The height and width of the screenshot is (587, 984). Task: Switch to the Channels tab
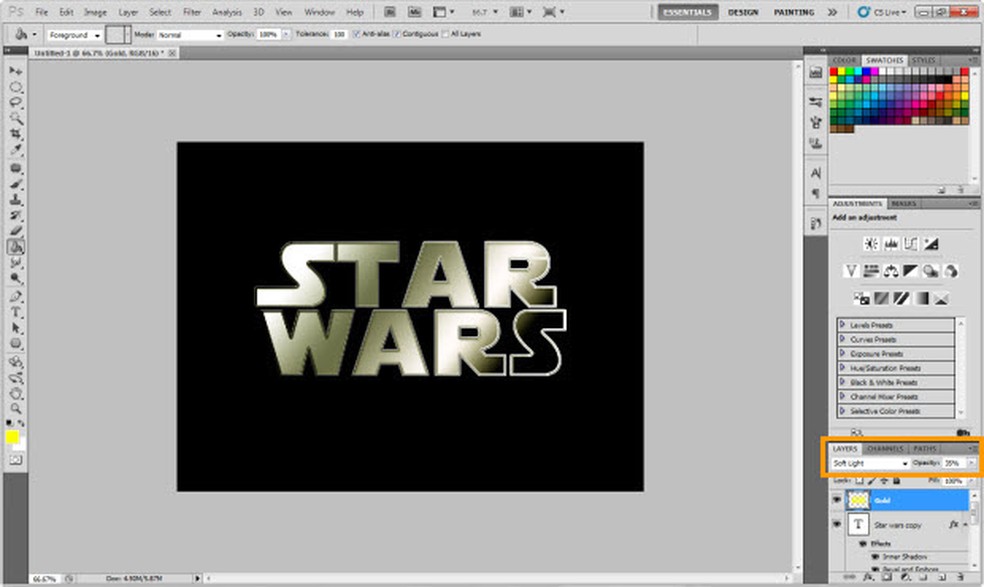click(885, 449)
